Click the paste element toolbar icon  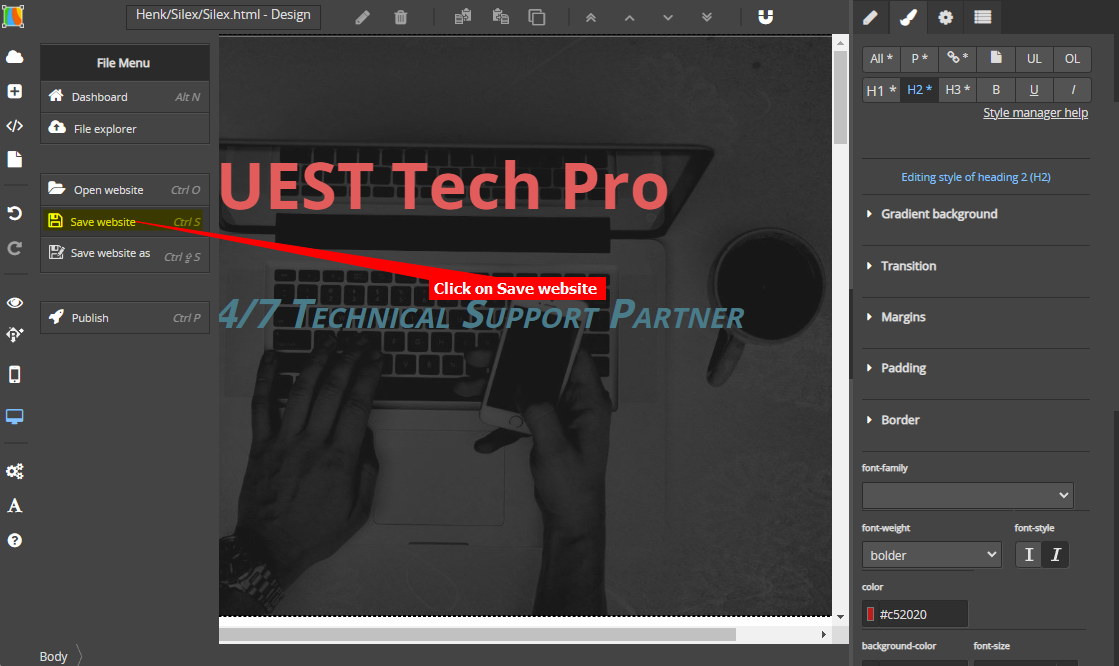(500, 16)
